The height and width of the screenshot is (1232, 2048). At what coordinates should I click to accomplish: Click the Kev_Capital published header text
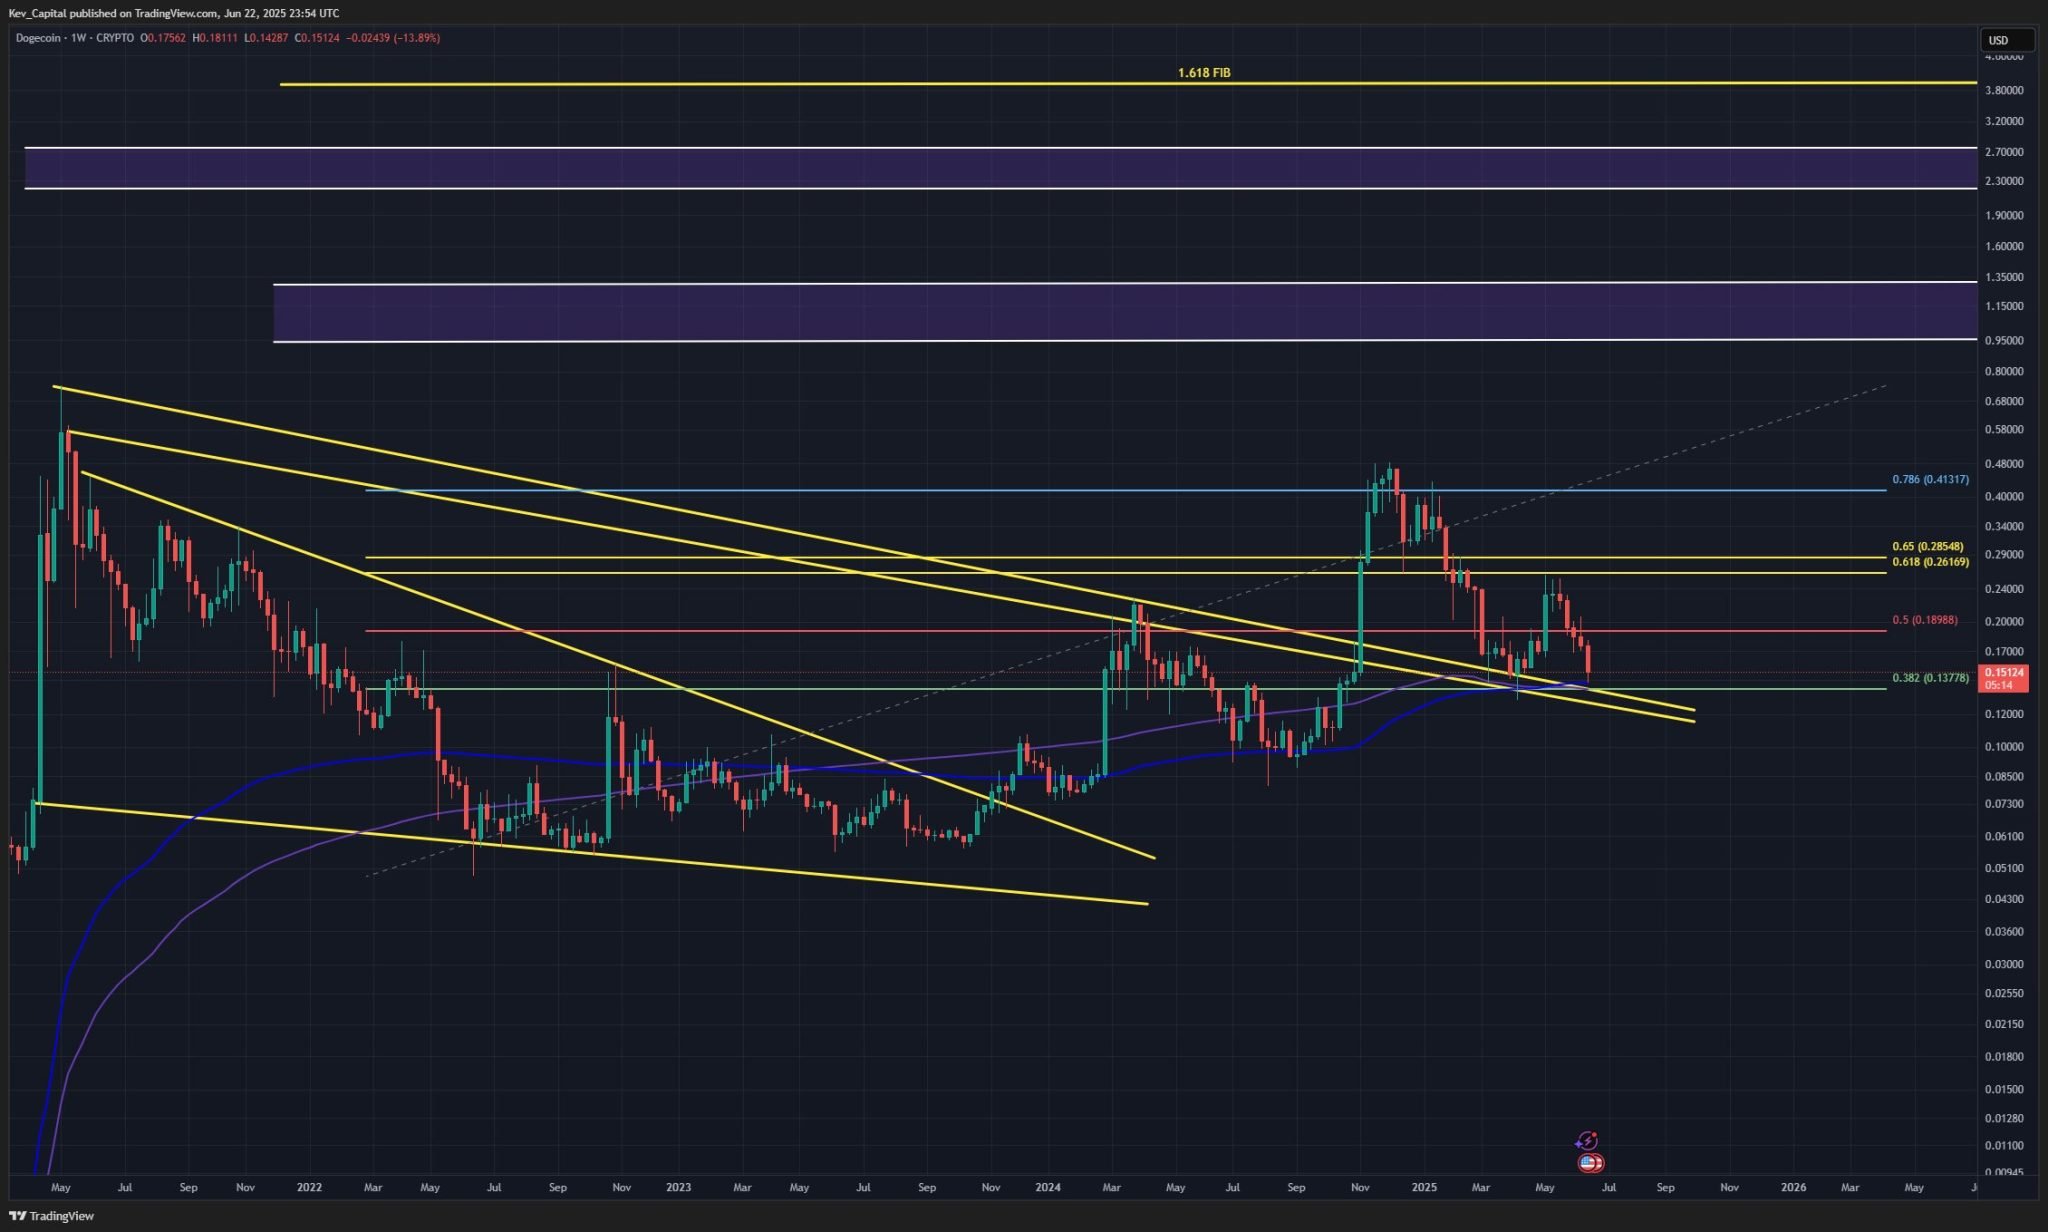pyautogui.click(x=174, y=13)
